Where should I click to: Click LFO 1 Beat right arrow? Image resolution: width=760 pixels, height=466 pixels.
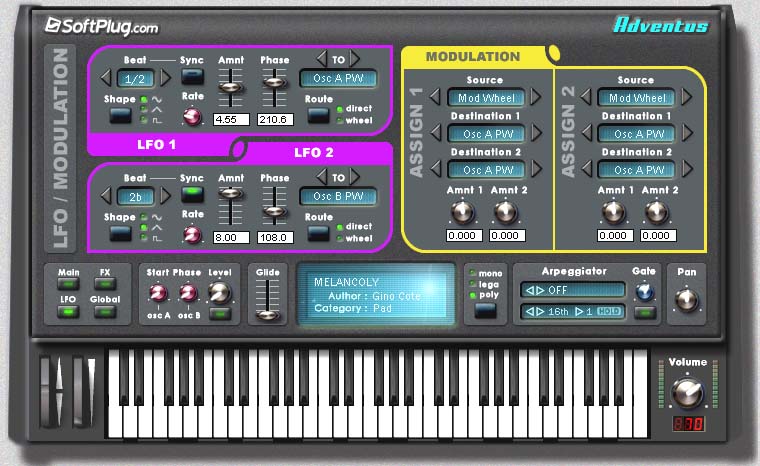coord(165,78)
